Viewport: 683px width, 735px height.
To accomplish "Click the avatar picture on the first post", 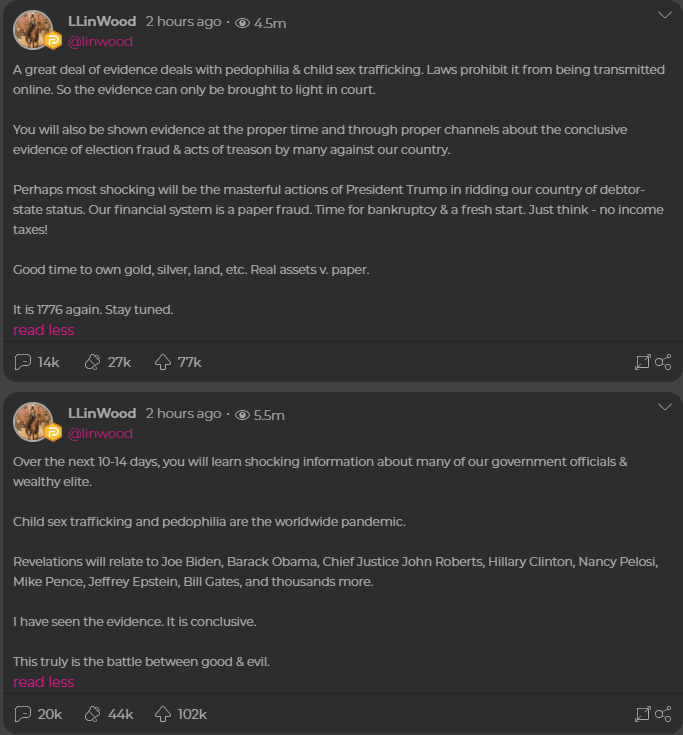I will pyautogui.click(x=33, y=30).
